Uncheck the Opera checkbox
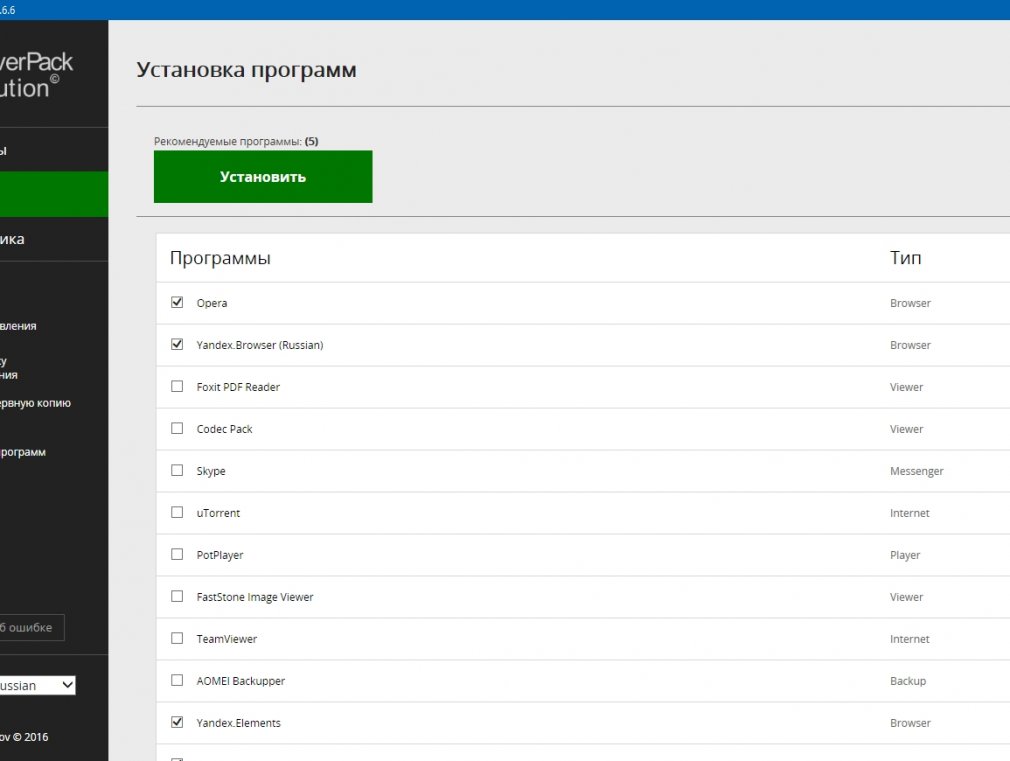 pyautogui.click(x=177, y=302)
